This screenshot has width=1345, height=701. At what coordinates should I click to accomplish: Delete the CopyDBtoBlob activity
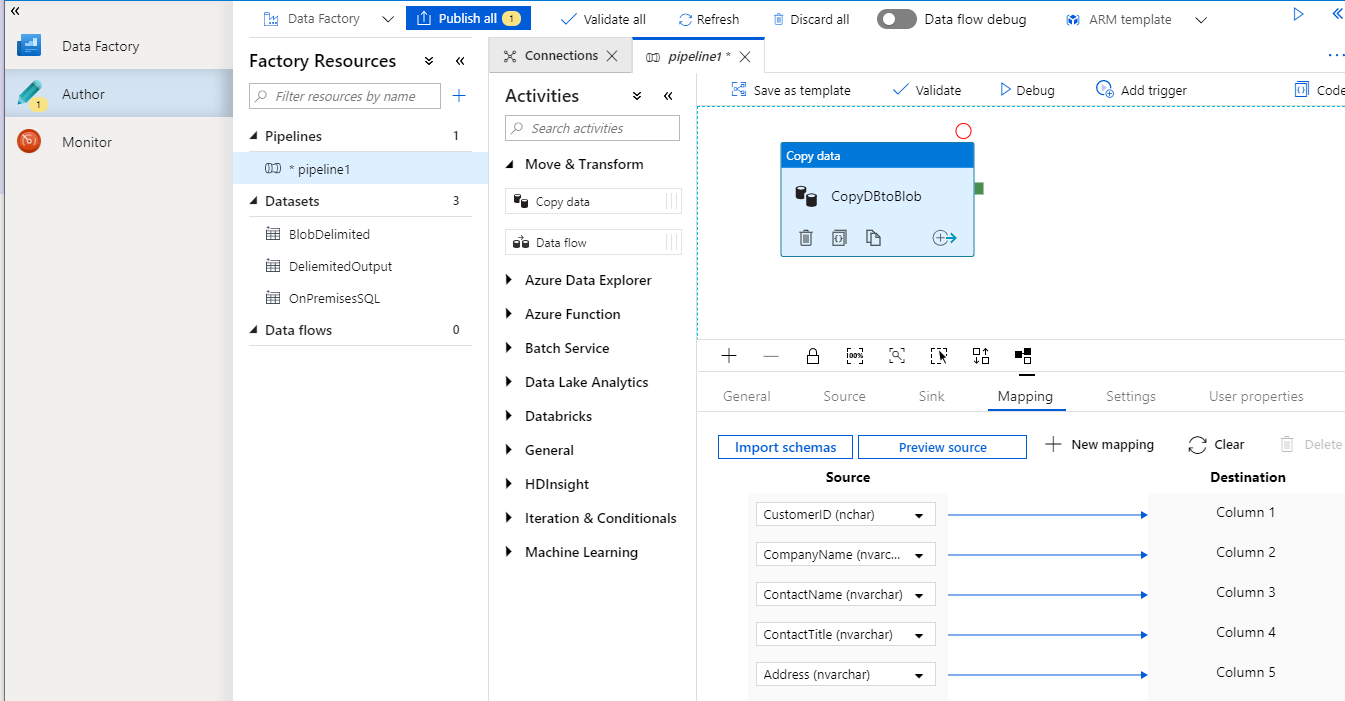[x=805, y=238]
